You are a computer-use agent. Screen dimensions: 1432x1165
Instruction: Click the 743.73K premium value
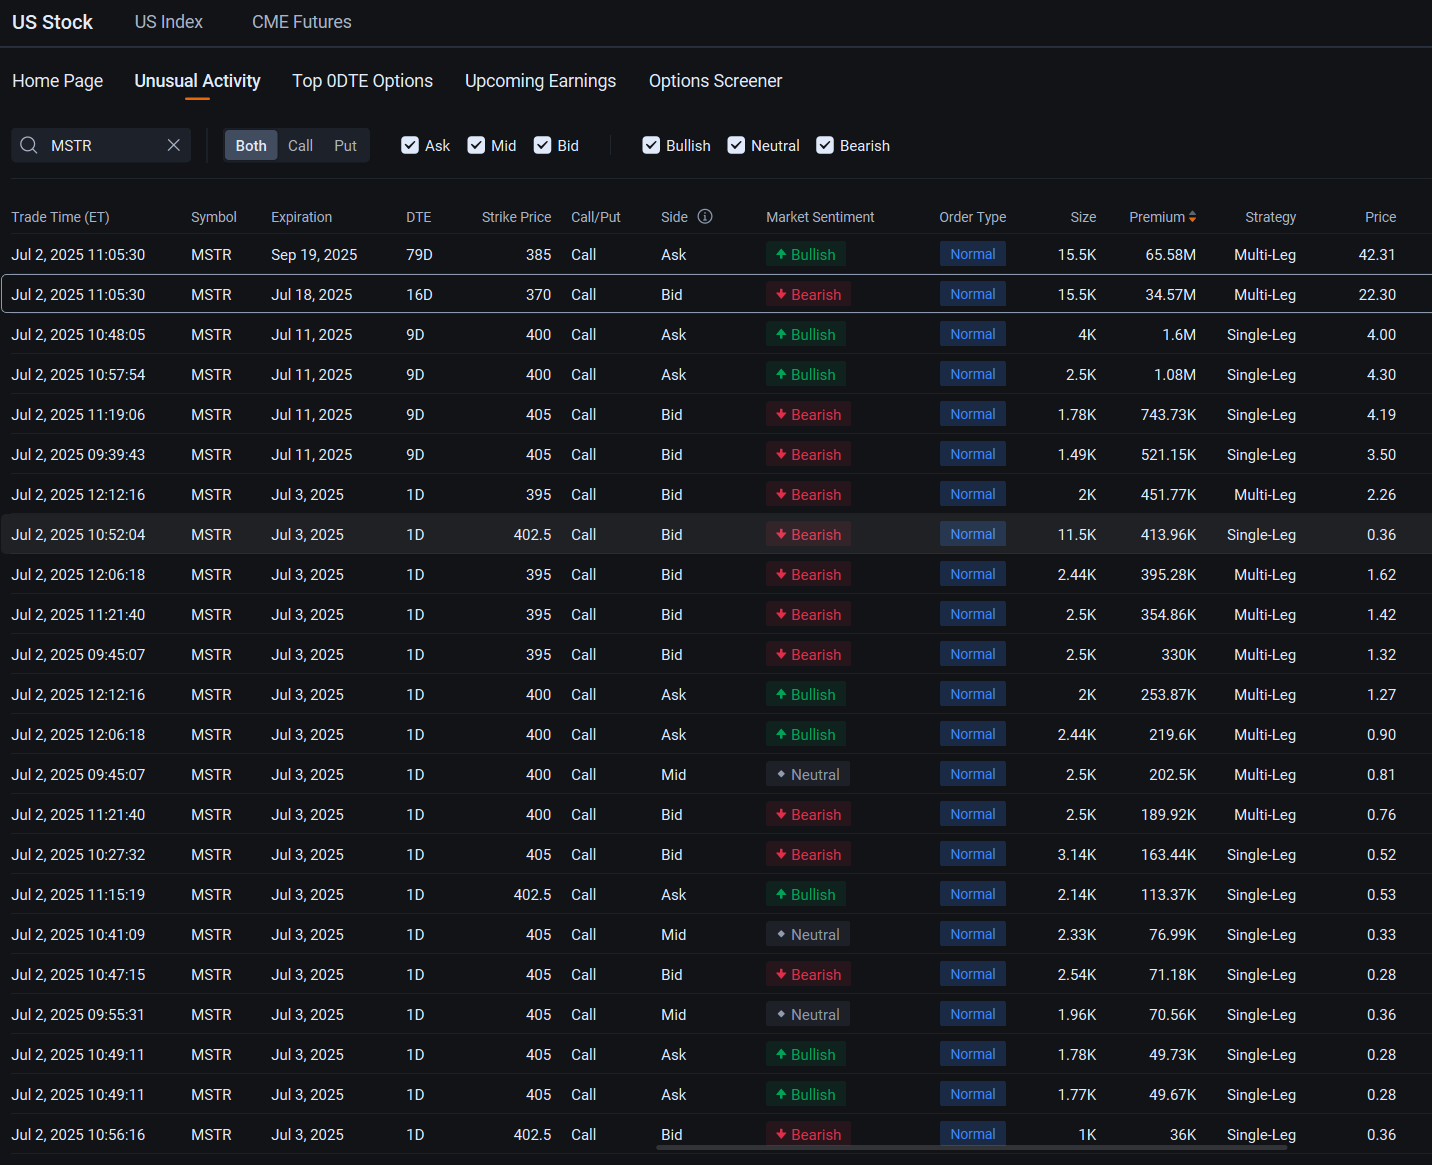(x=1168, y=415)
